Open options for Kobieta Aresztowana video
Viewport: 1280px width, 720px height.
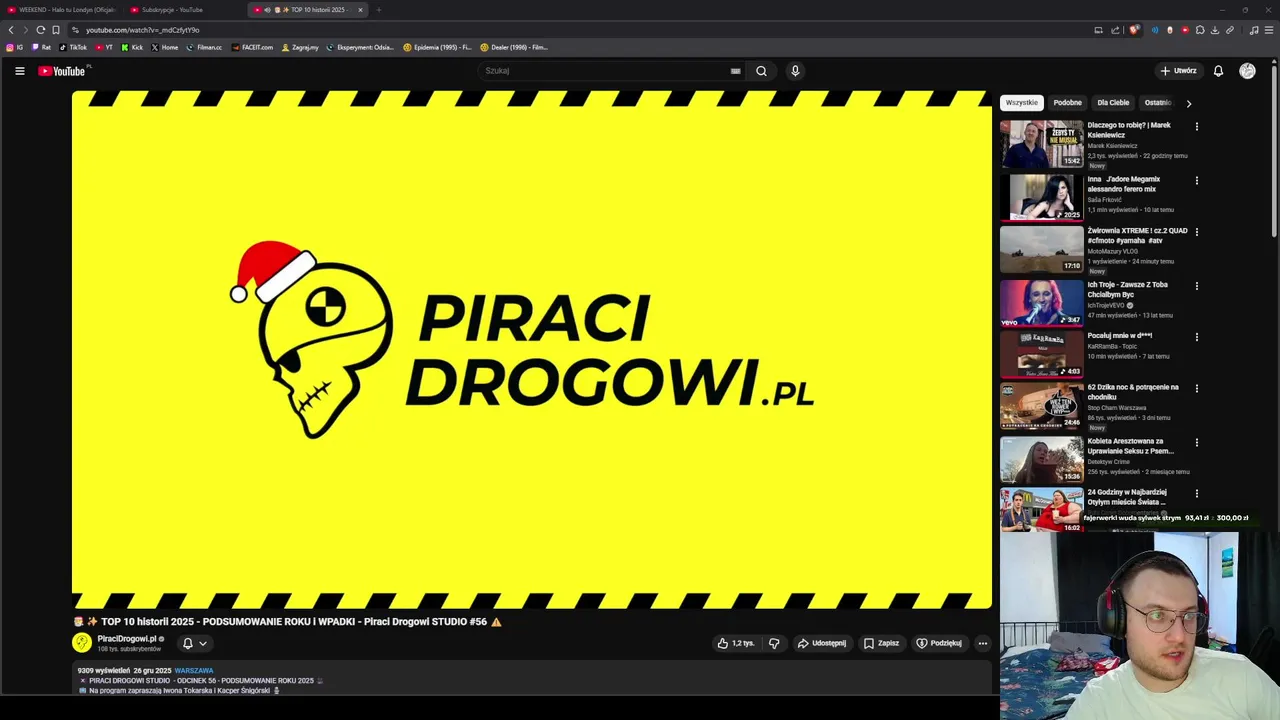tap(1196, 442)
